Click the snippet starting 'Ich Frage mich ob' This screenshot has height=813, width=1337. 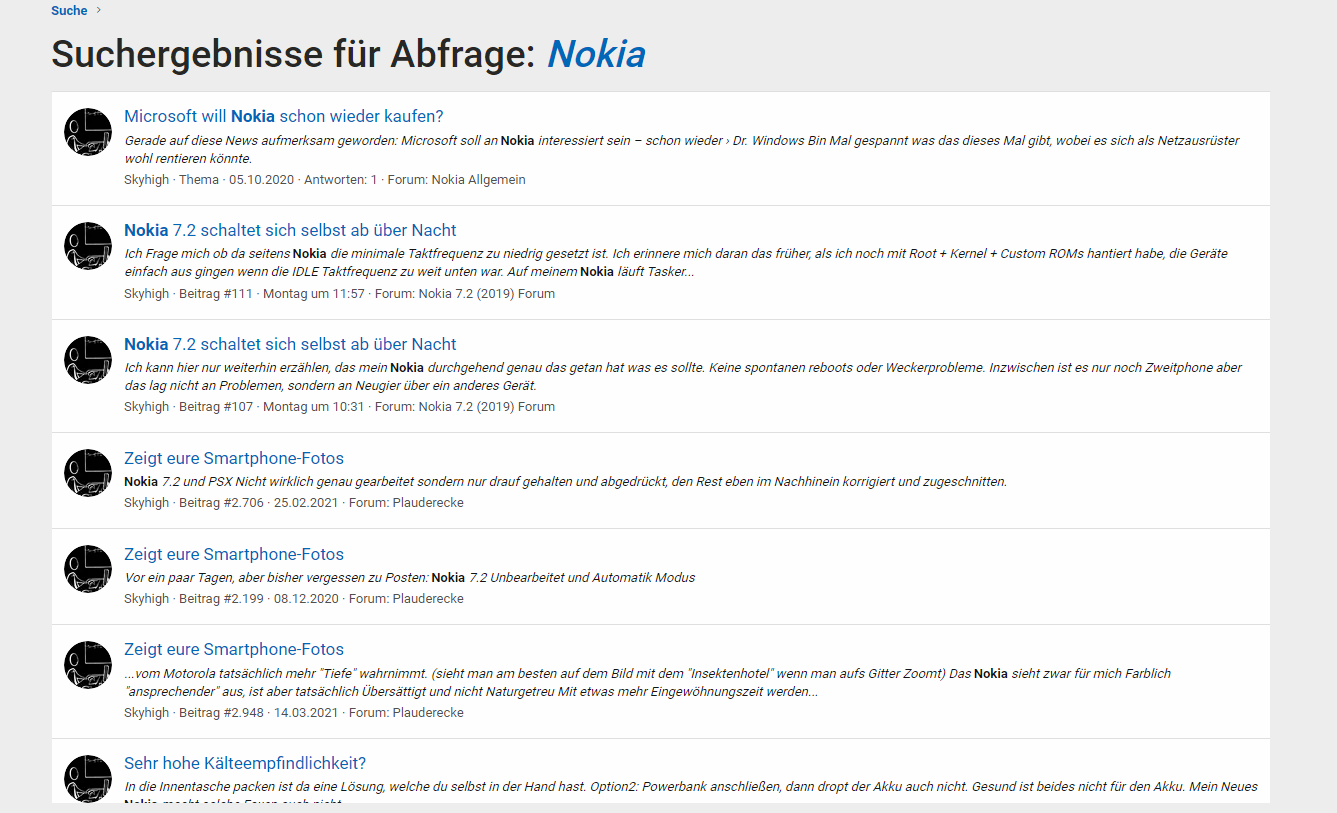pyautogui.click(x=676, y=263)
